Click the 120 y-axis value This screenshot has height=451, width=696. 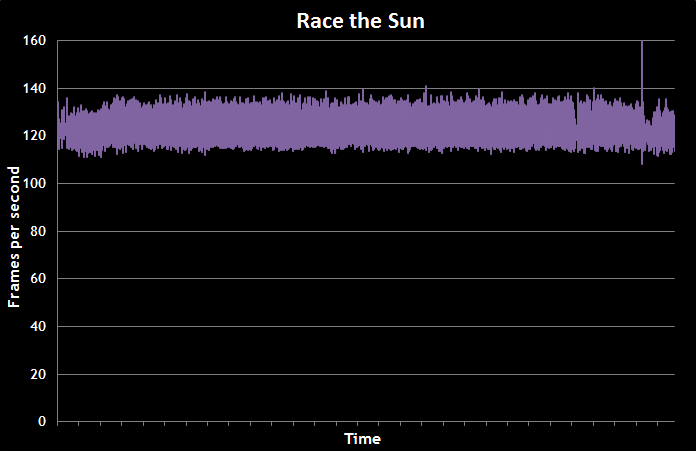point(35,136)
